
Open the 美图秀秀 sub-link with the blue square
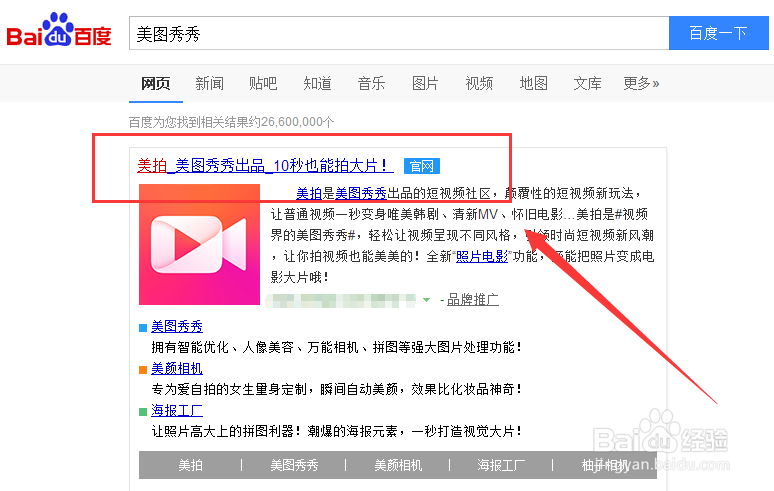(177, 327)
